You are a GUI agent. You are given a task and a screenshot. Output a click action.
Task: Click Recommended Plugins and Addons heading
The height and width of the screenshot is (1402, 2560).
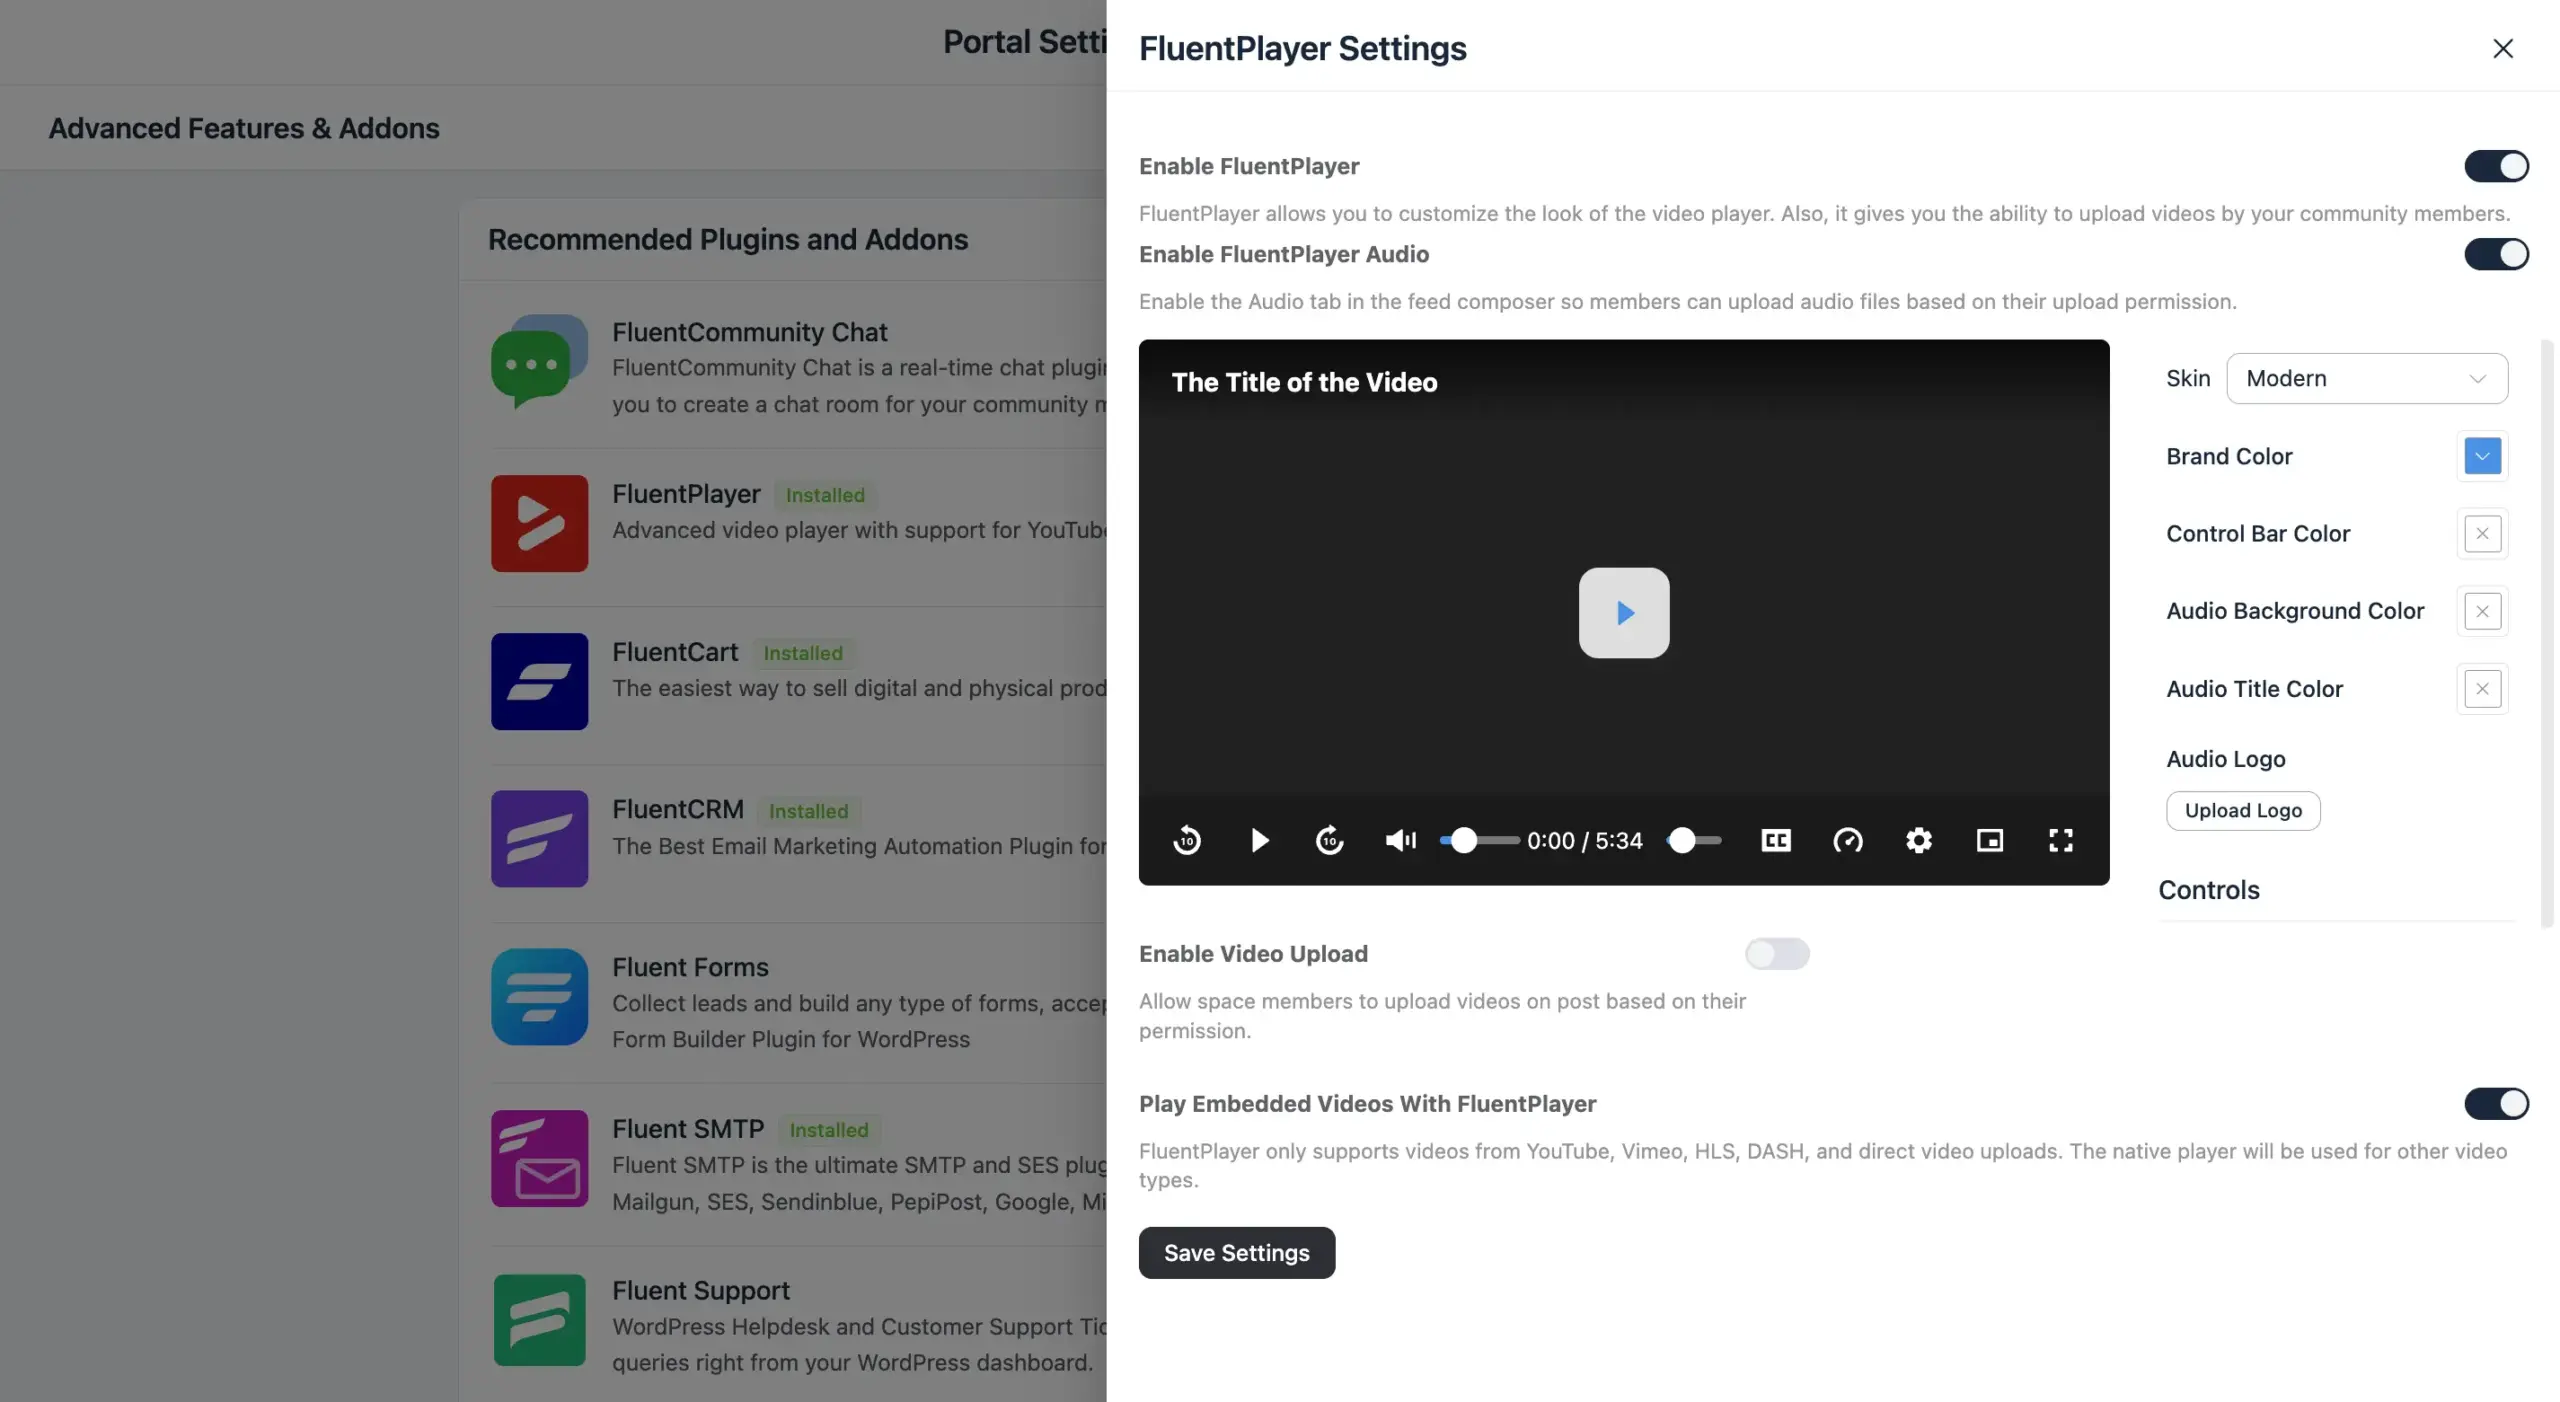click(727, 239)
